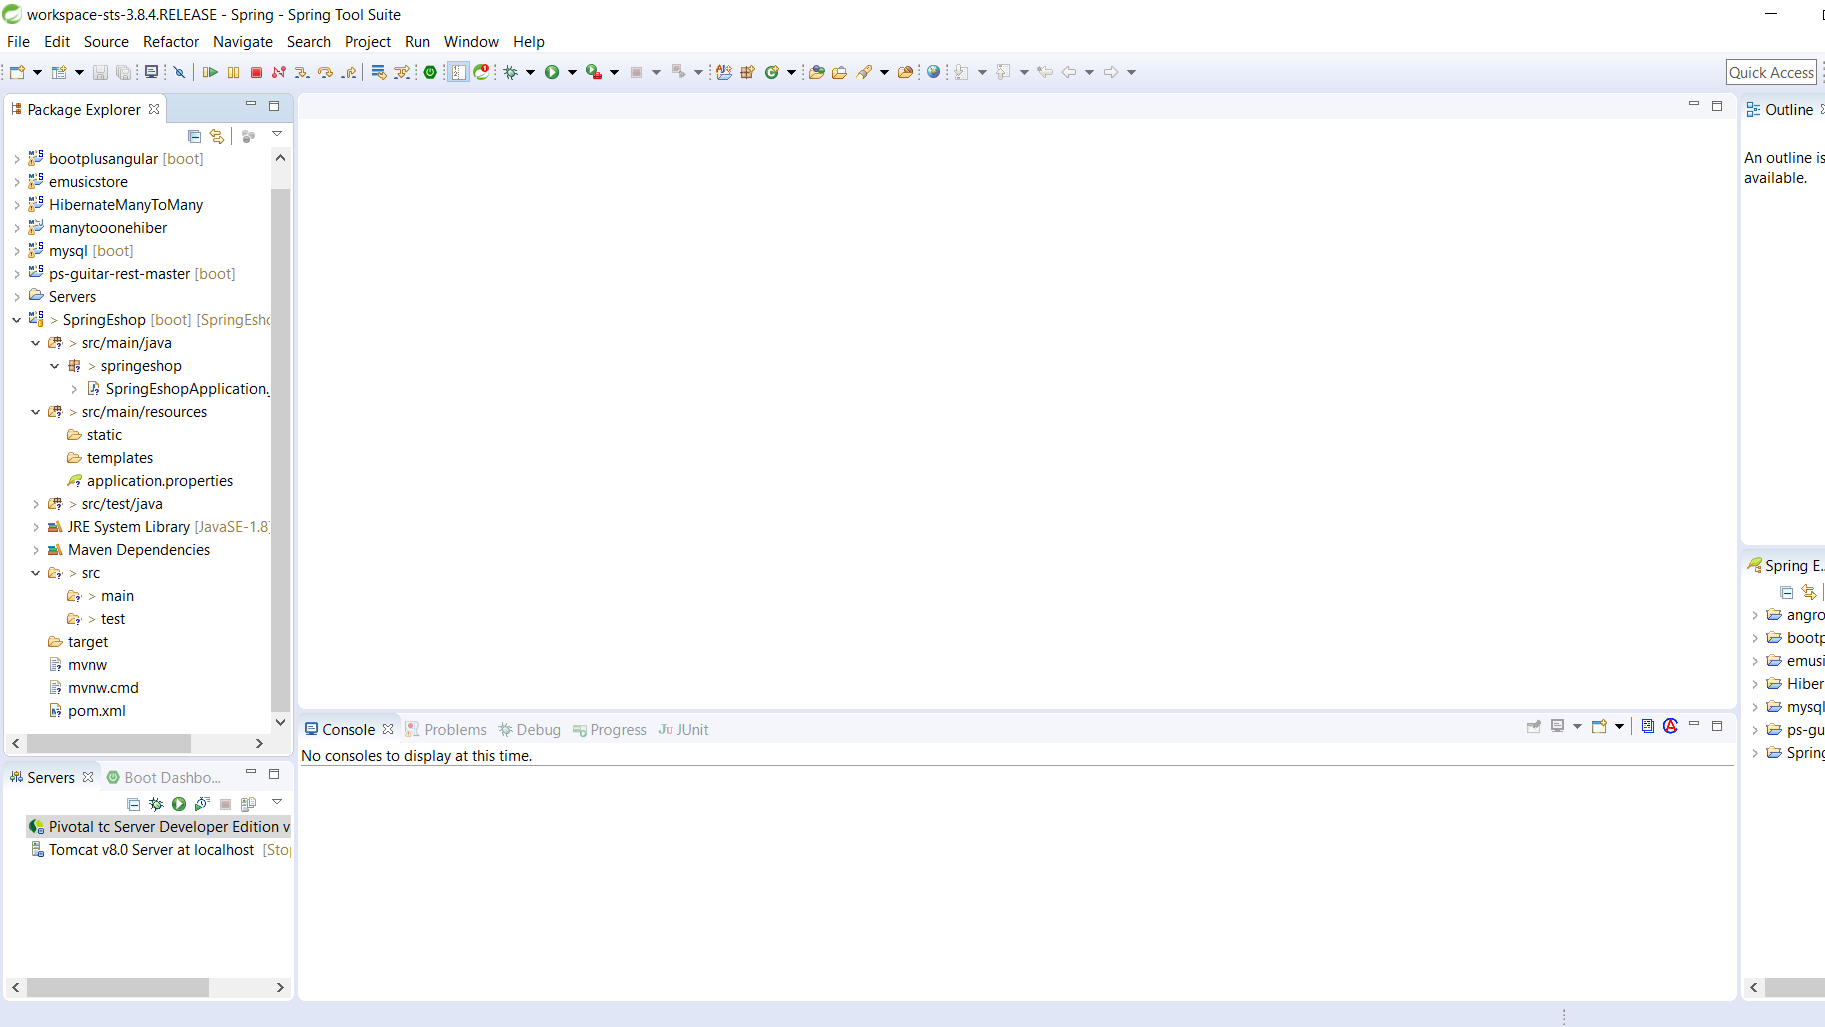Click the green Run toolbar icon
1825x1027 pixels.
click(x=552, y=72)
